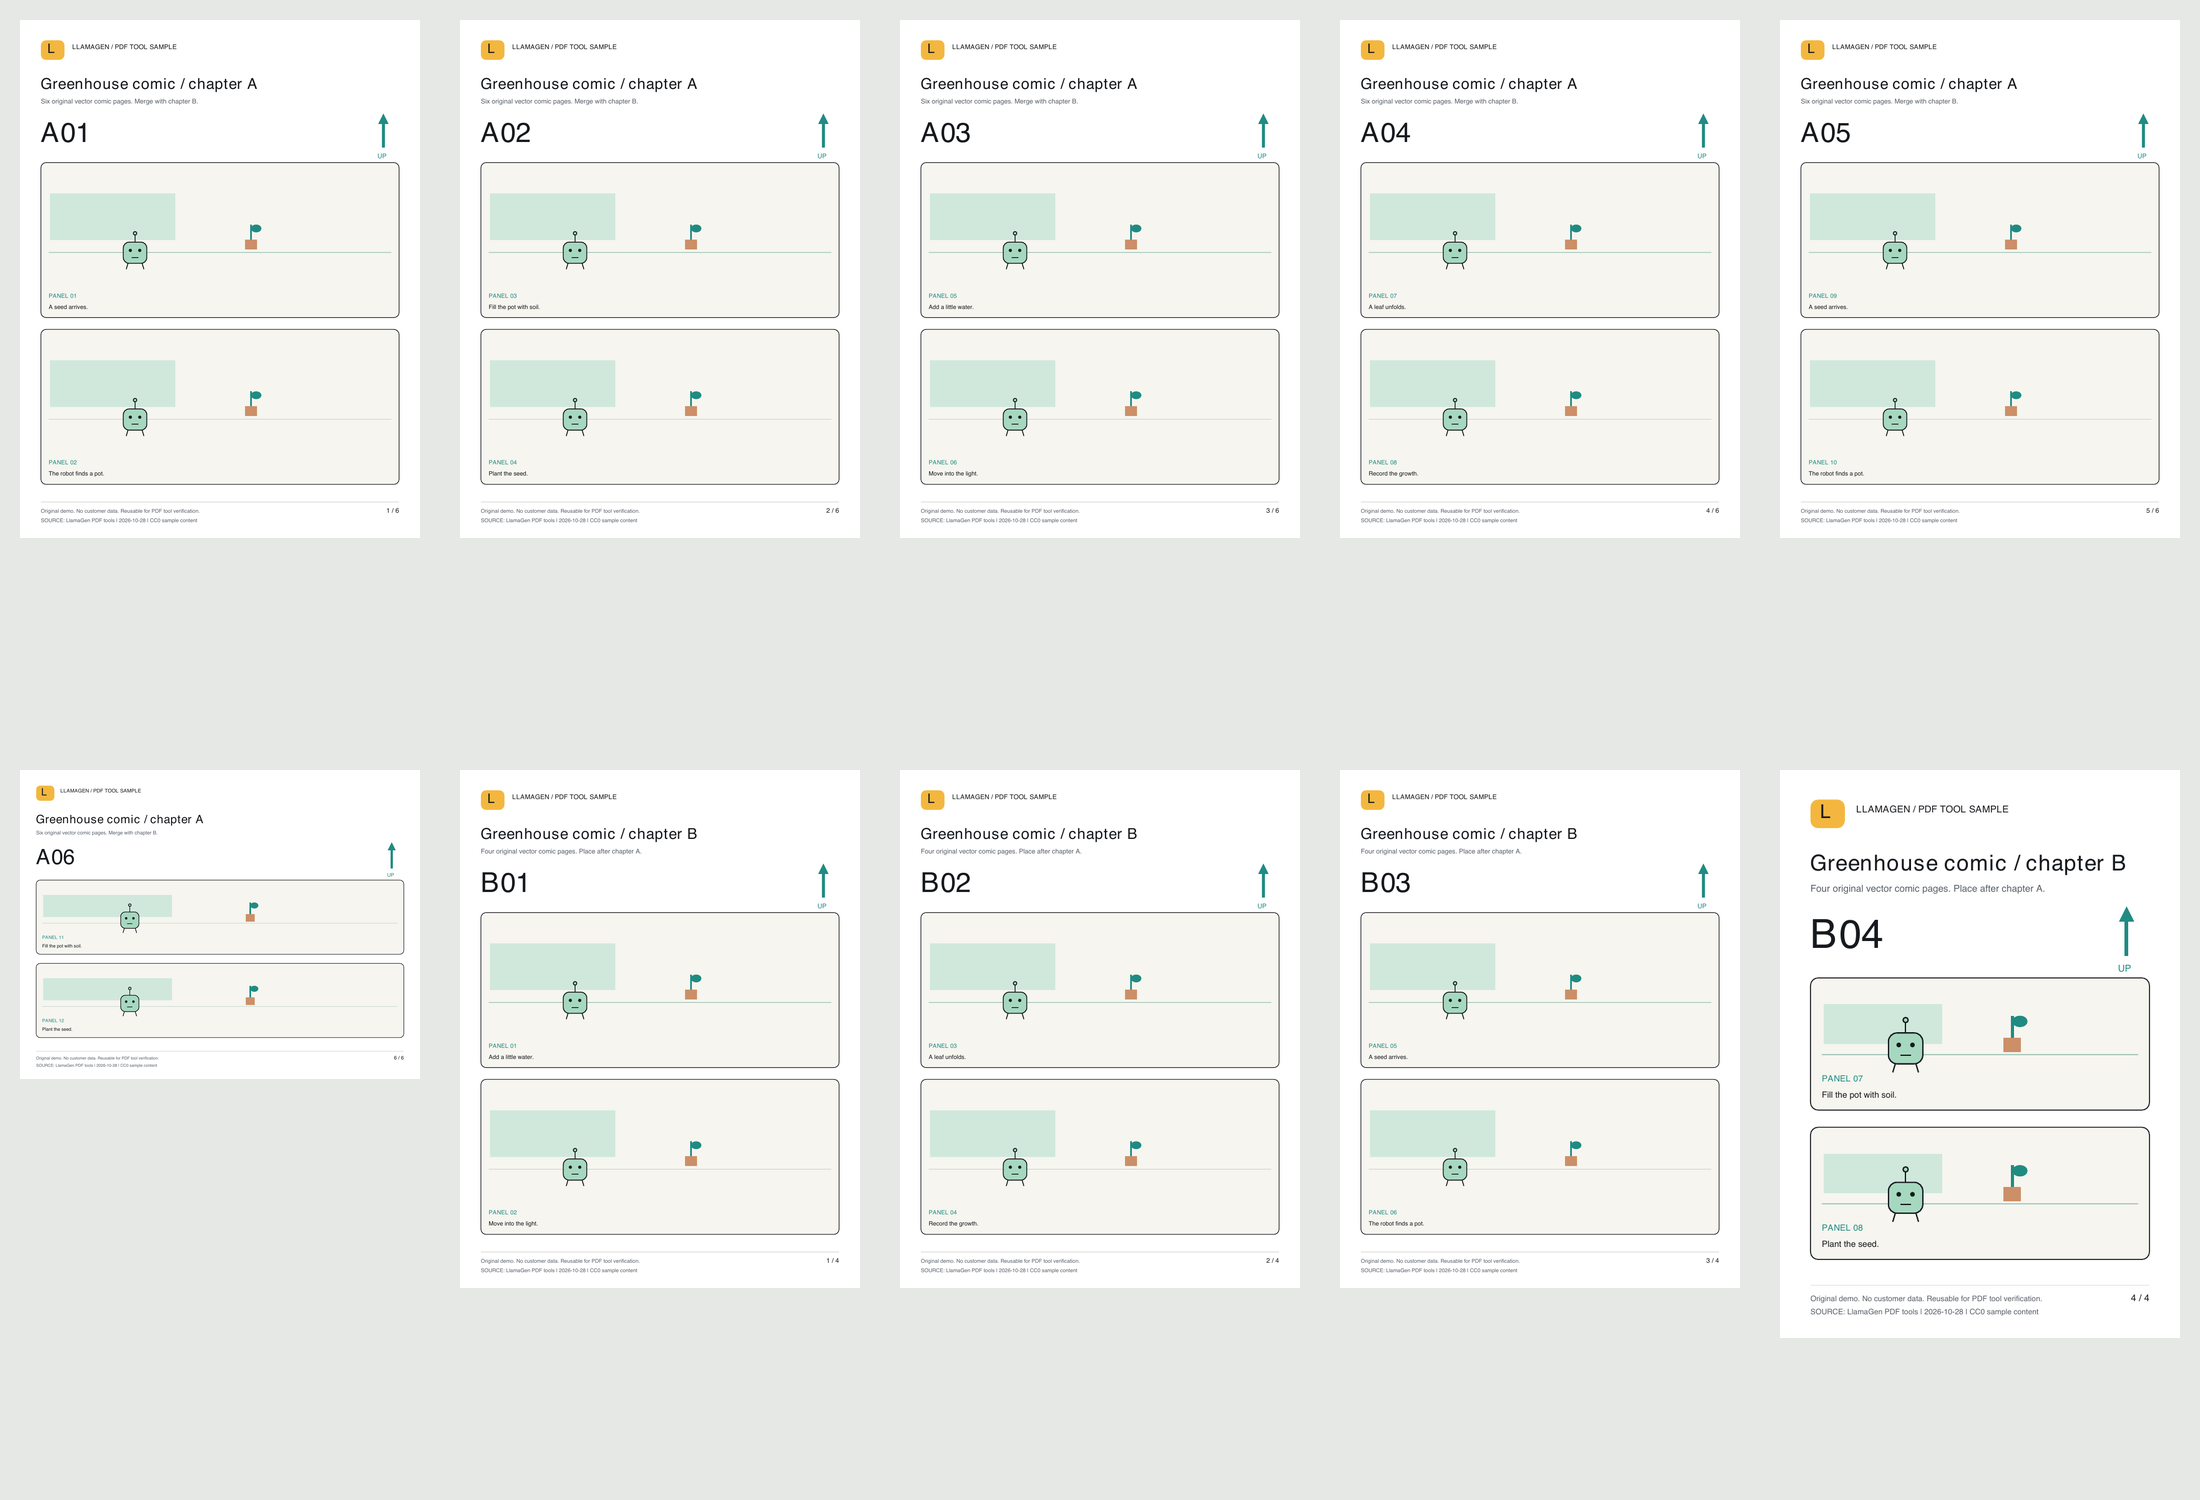Image resolution: width=2200 pixels, height=1500 pixels.
Task: Click the potted plant in PANEL 03 of page B02
Action: 1132,987
